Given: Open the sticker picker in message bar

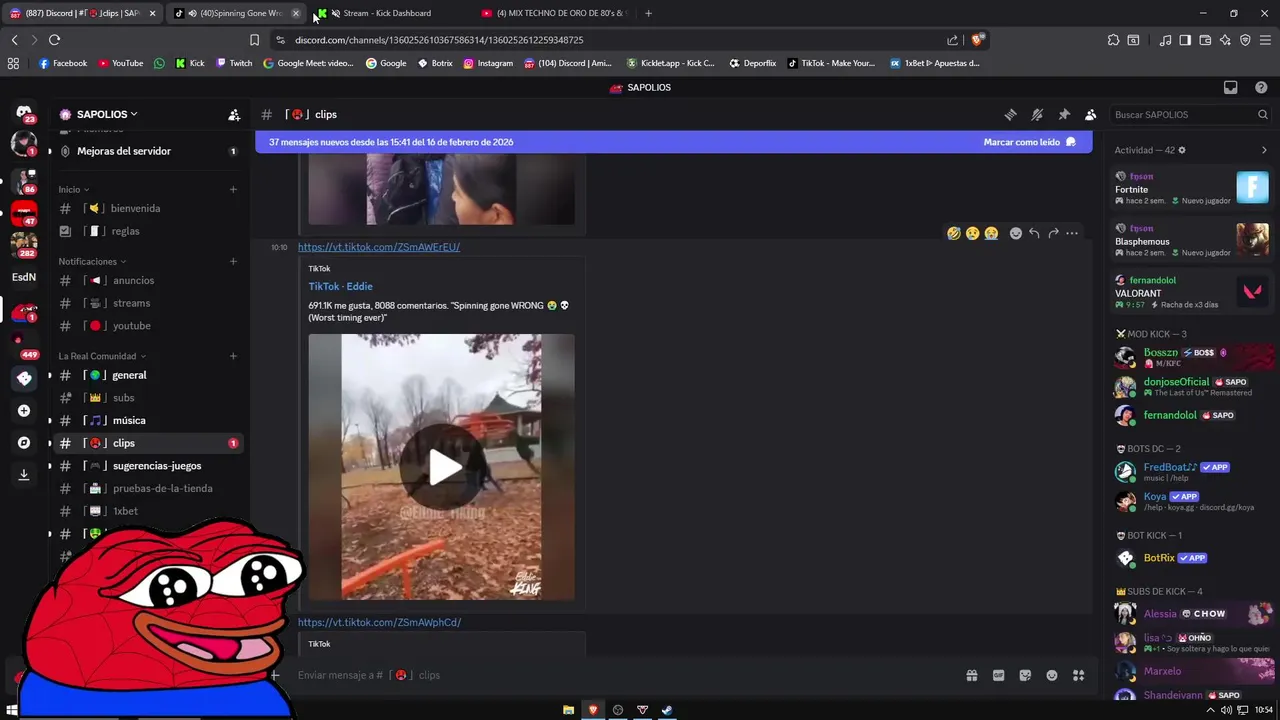Looking at the screenshot, I should (1025, 675).
